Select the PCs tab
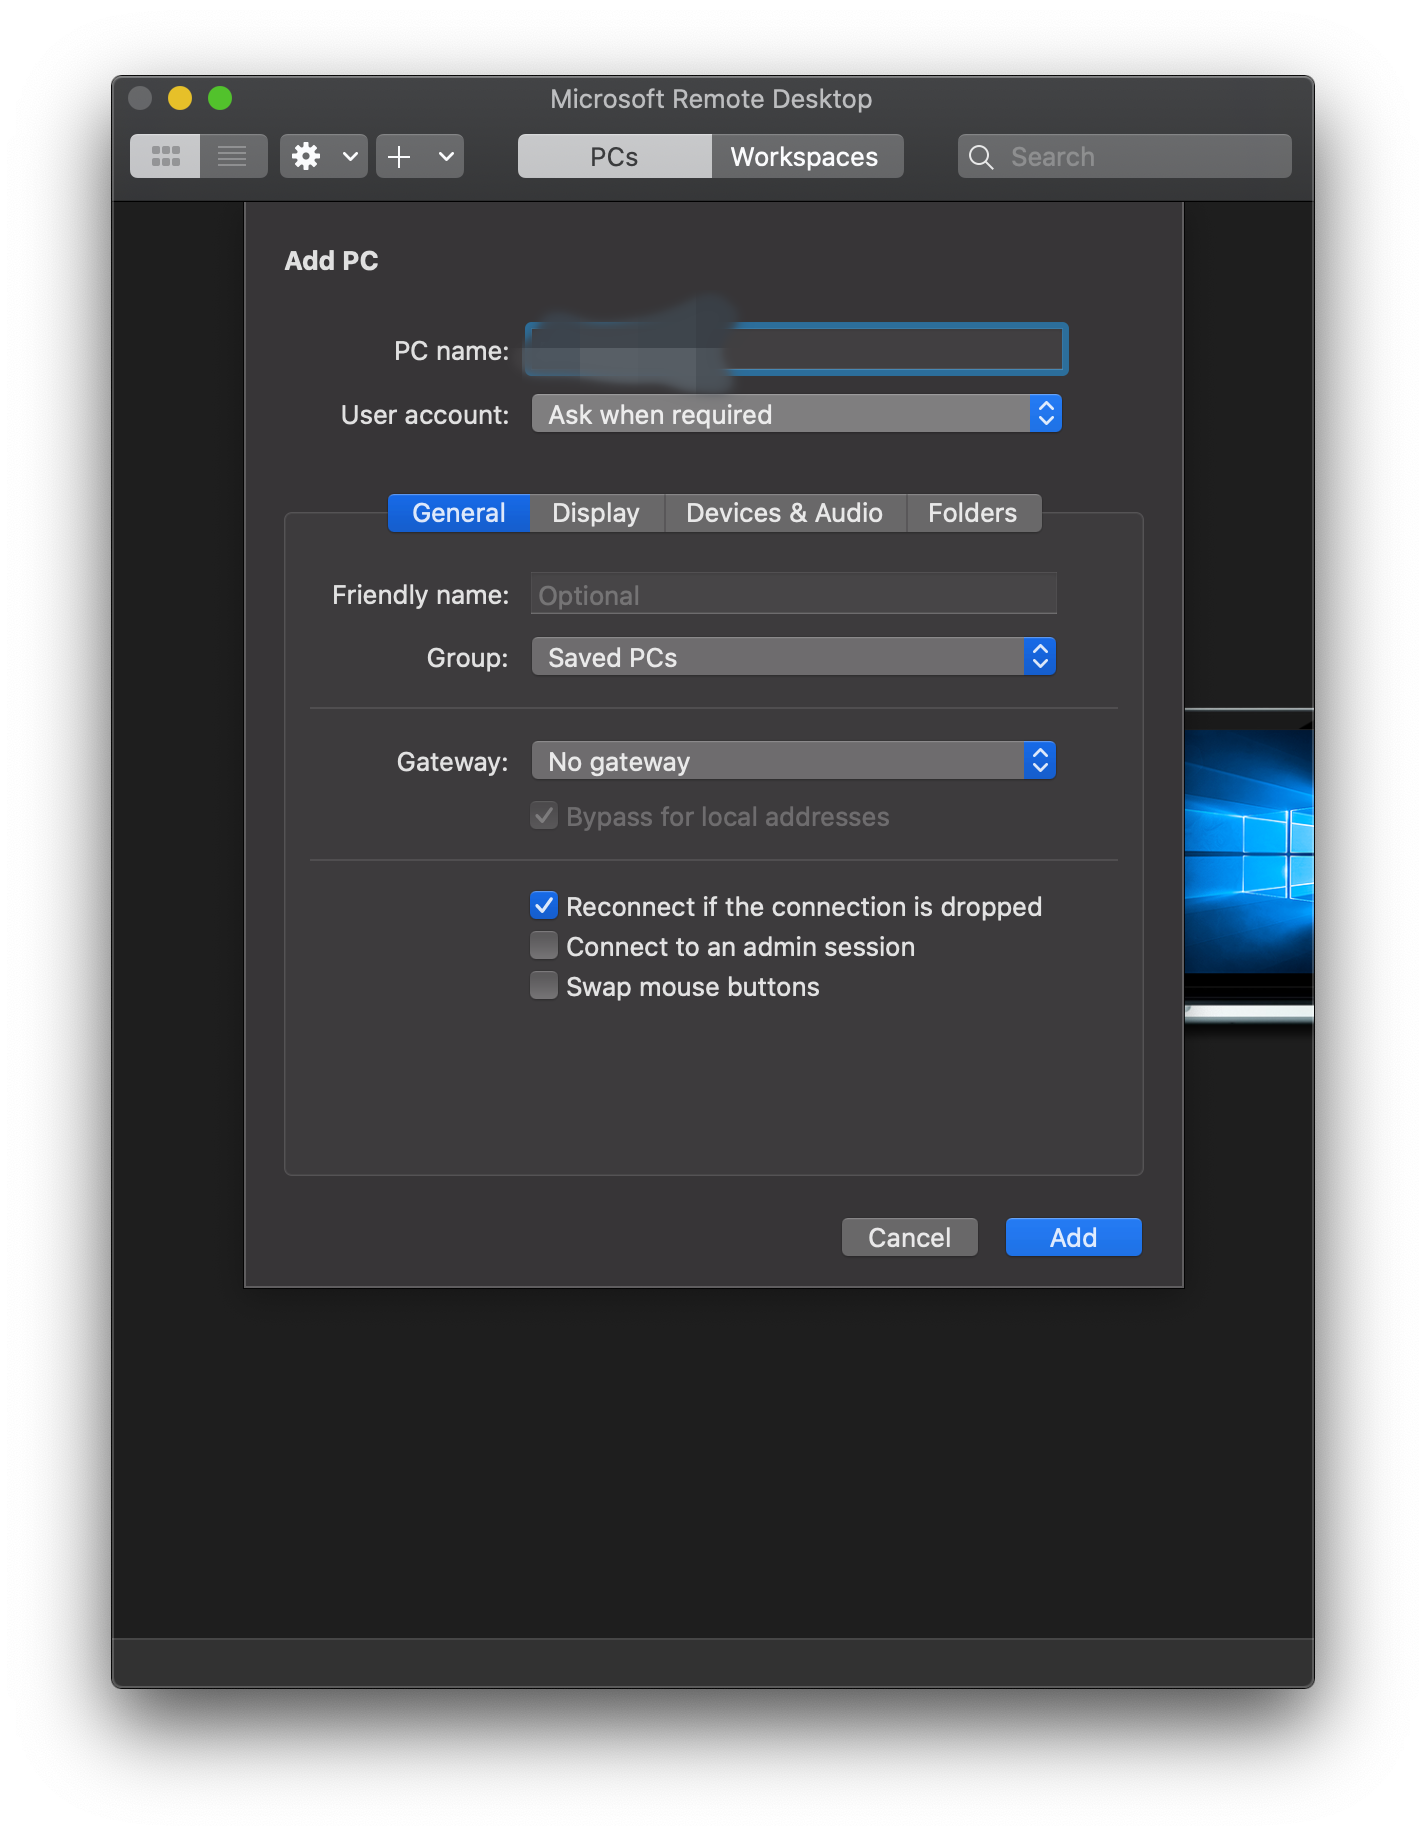The width and height of the screenshot is (1426, 1836). coord(614,156)
